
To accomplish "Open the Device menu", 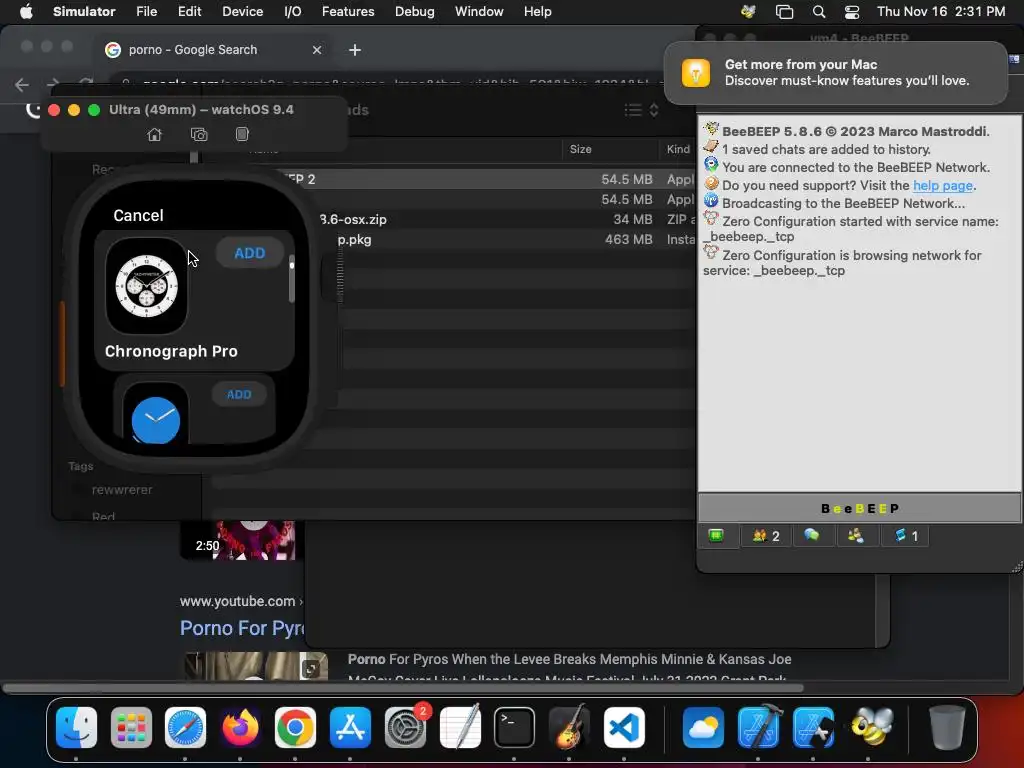I will (242, 11).
